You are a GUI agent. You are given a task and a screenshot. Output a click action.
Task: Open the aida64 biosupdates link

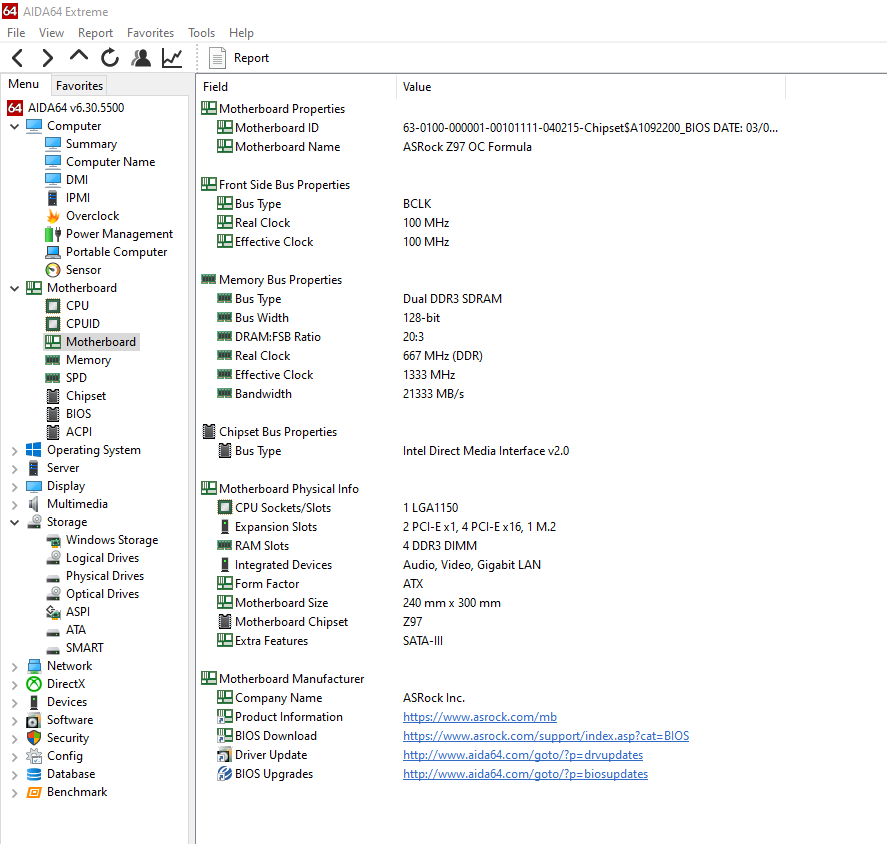pyautogui.click(x=526, y=774)
